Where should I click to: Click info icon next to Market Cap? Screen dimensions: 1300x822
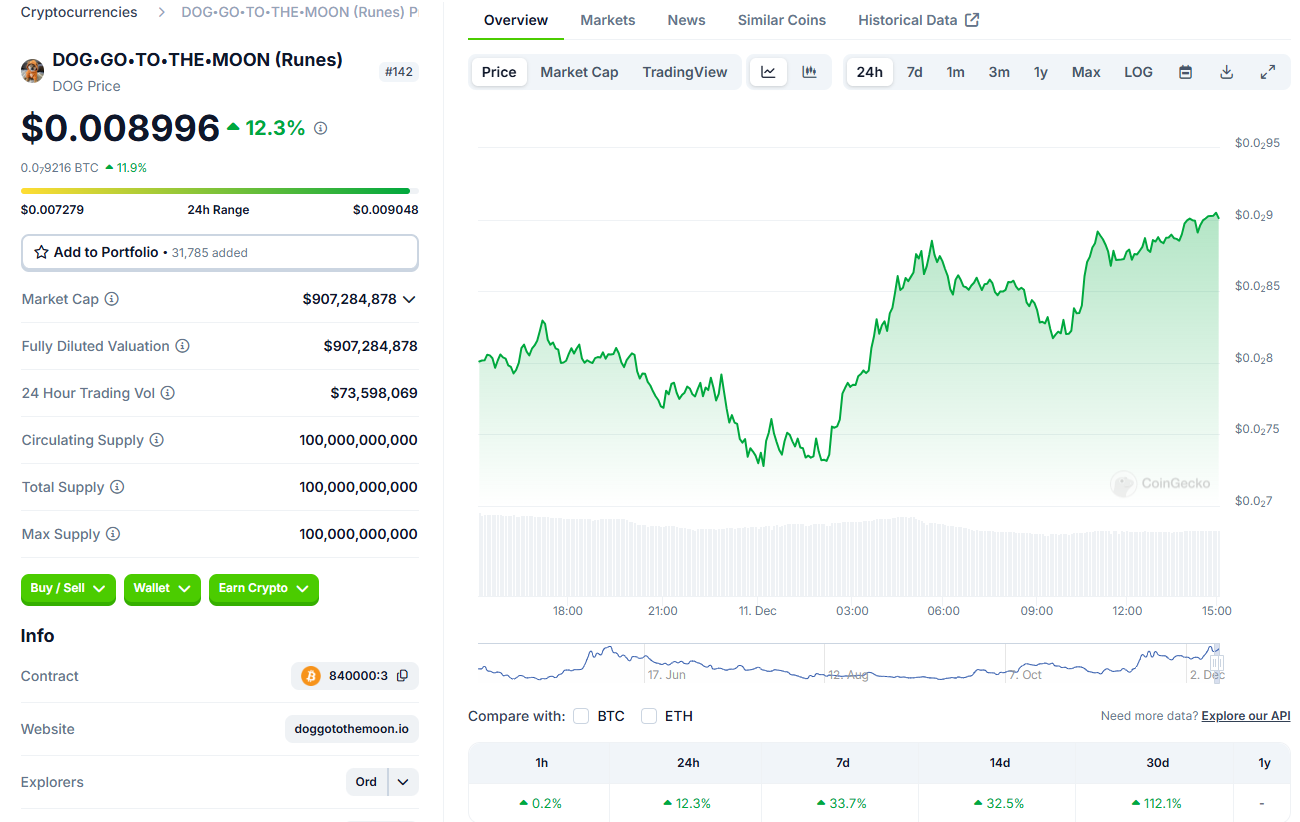click(x=112, y=299)
